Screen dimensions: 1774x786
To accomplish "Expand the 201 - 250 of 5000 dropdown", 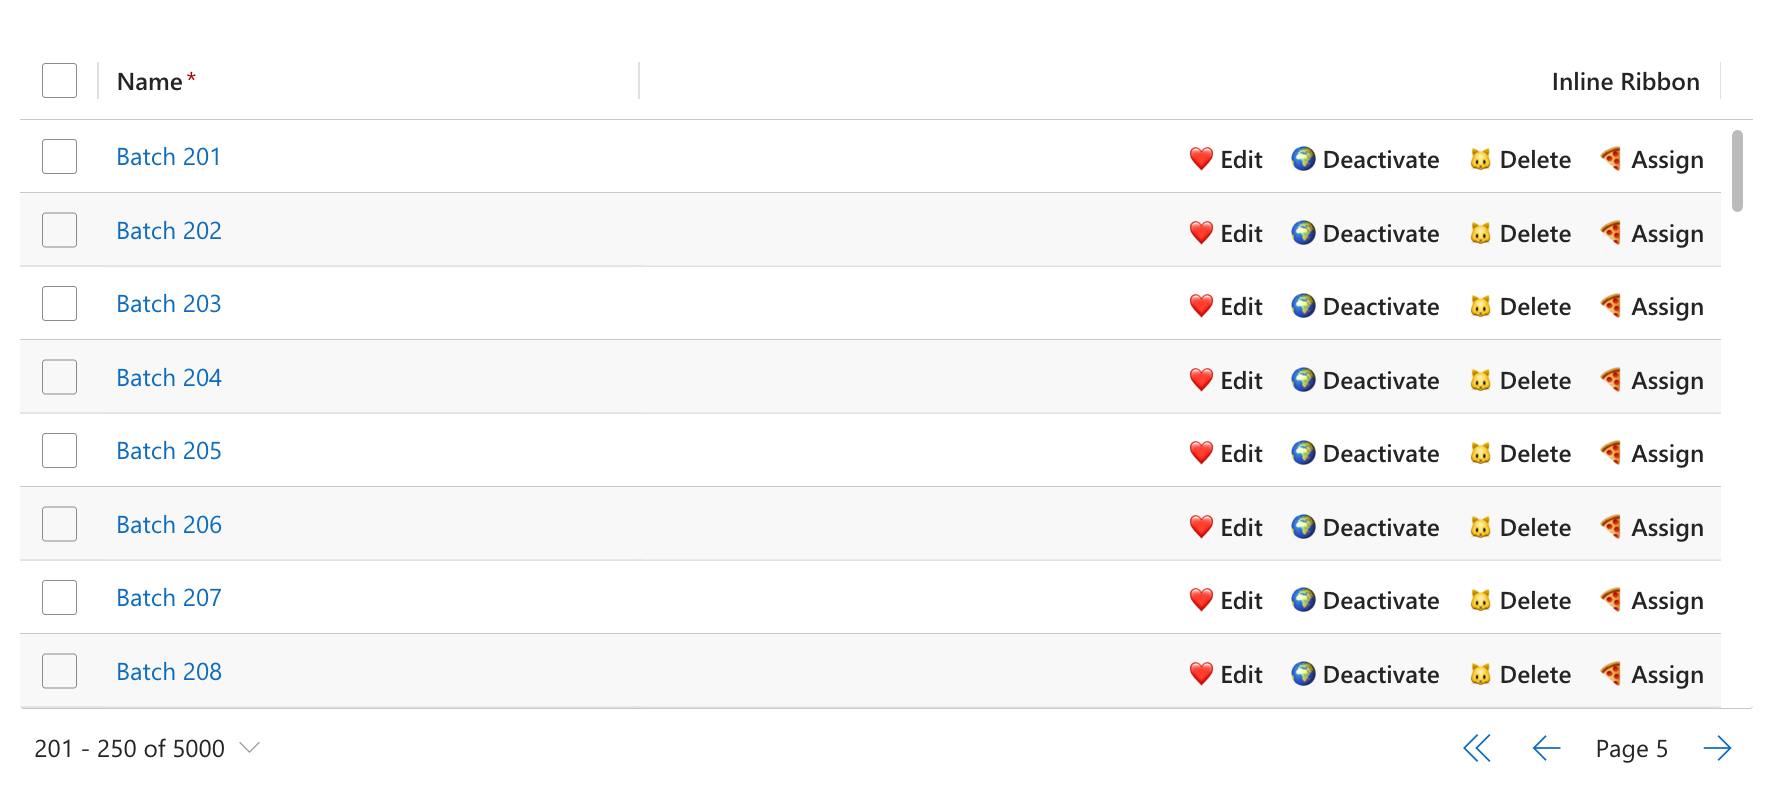I will coord(250,748).
